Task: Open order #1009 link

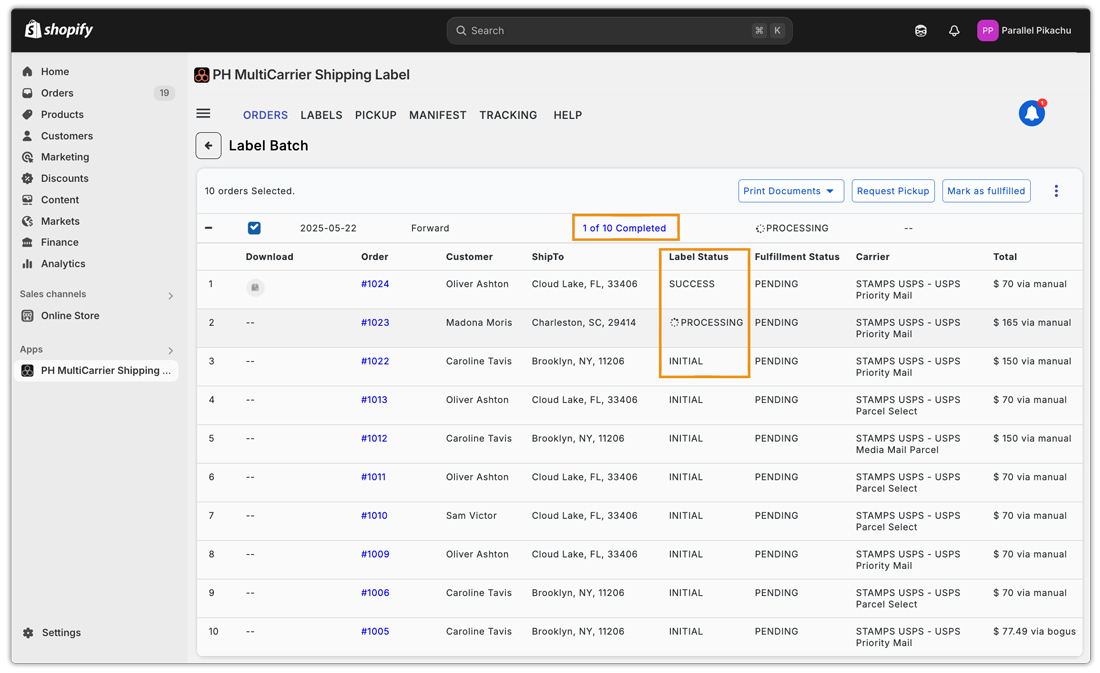Action: pyautogui.click(x=375, y=554)
